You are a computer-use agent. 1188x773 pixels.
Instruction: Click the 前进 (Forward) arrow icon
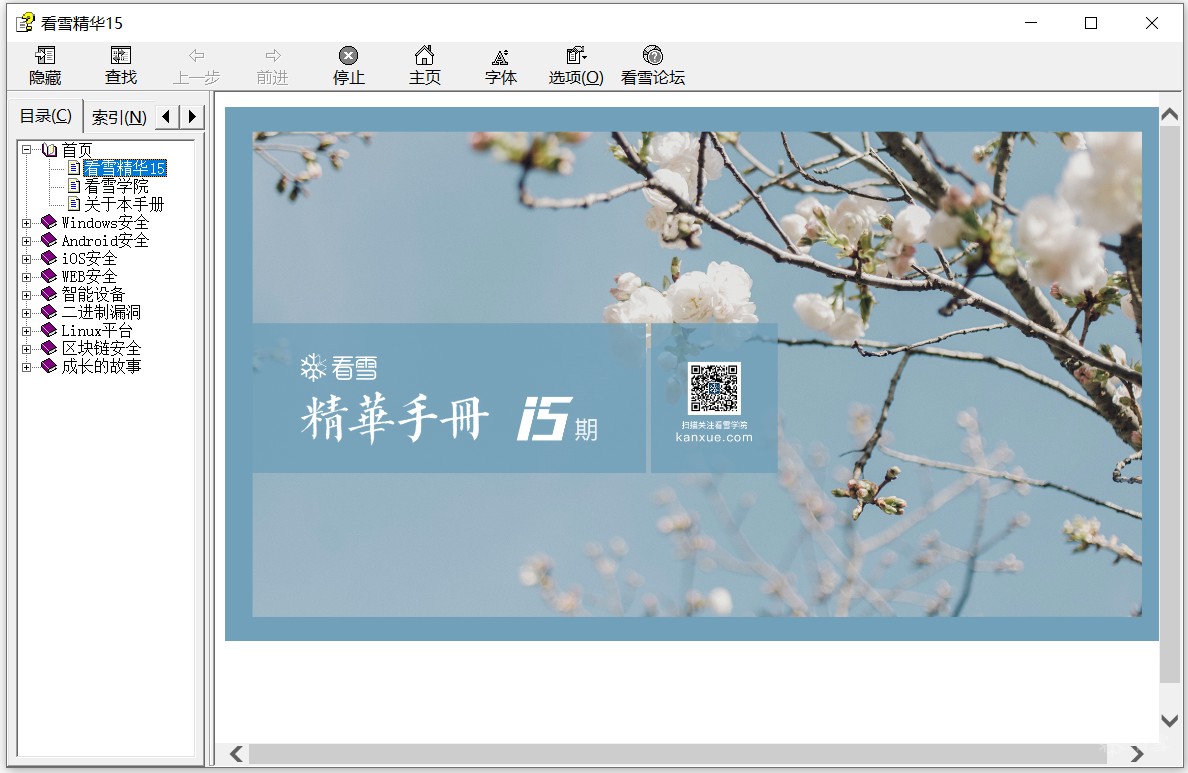[x=273, y=55]
